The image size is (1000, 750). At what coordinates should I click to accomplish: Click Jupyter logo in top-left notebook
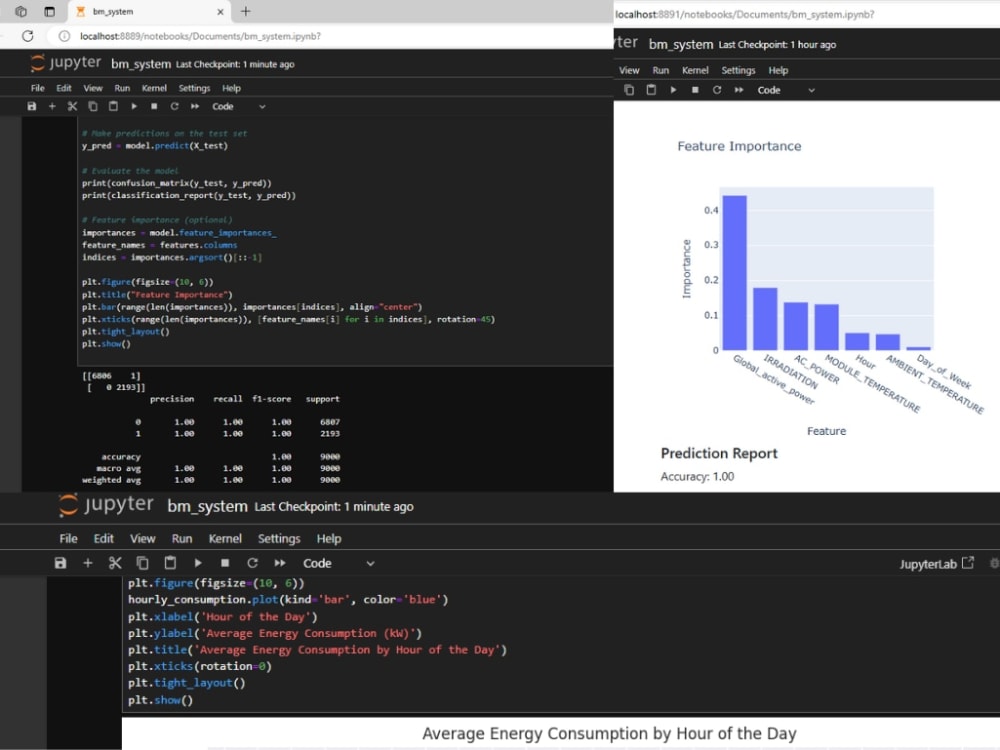coord(66,62)
